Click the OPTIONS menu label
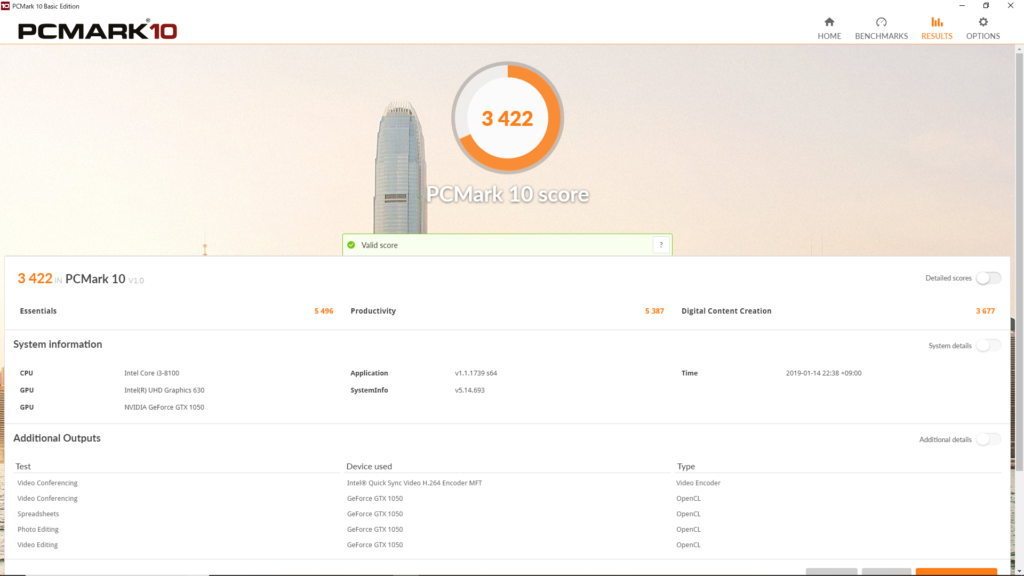This screenshot has height=576, width=1024. point(983,36)
